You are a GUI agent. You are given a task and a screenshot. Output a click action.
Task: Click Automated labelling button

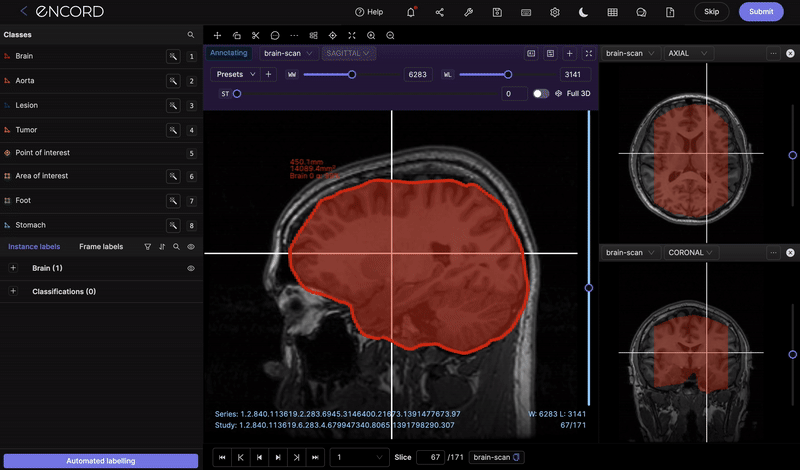(101, 461)
